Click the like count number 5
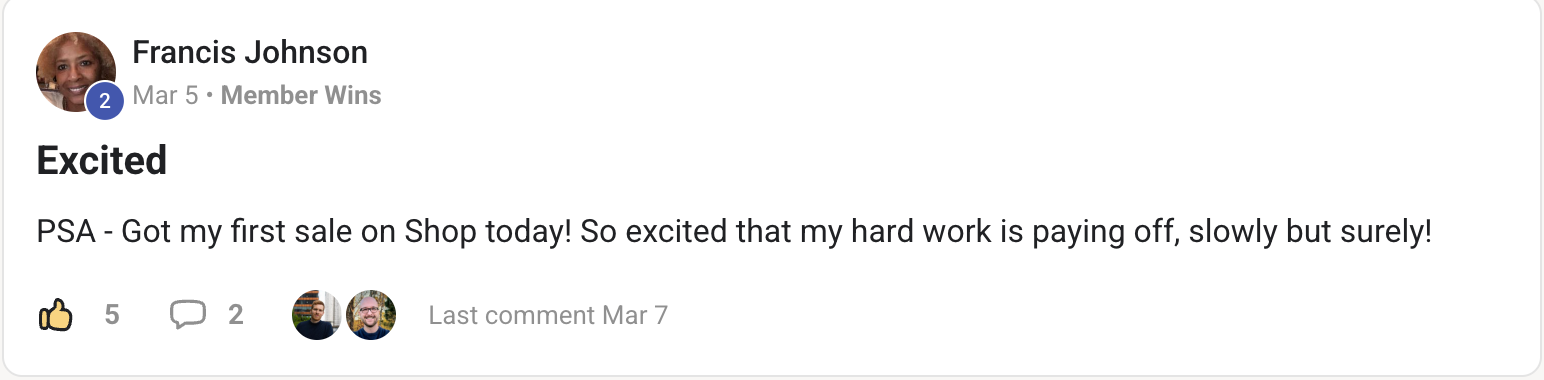 112,316
